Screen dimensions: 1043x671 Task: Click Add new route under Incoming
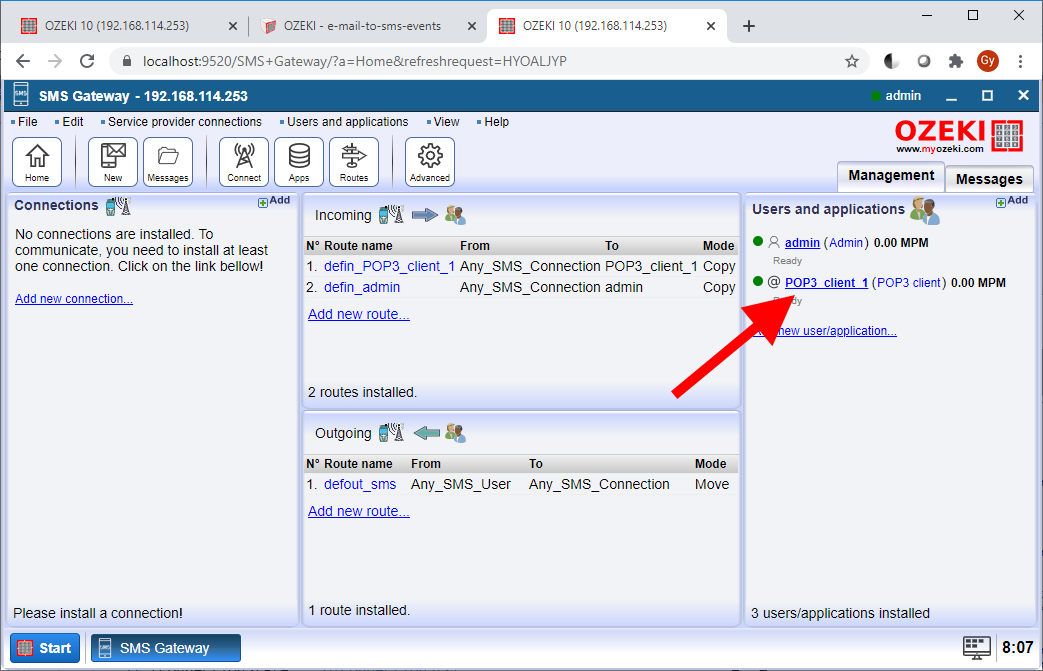tap(359, 314)
